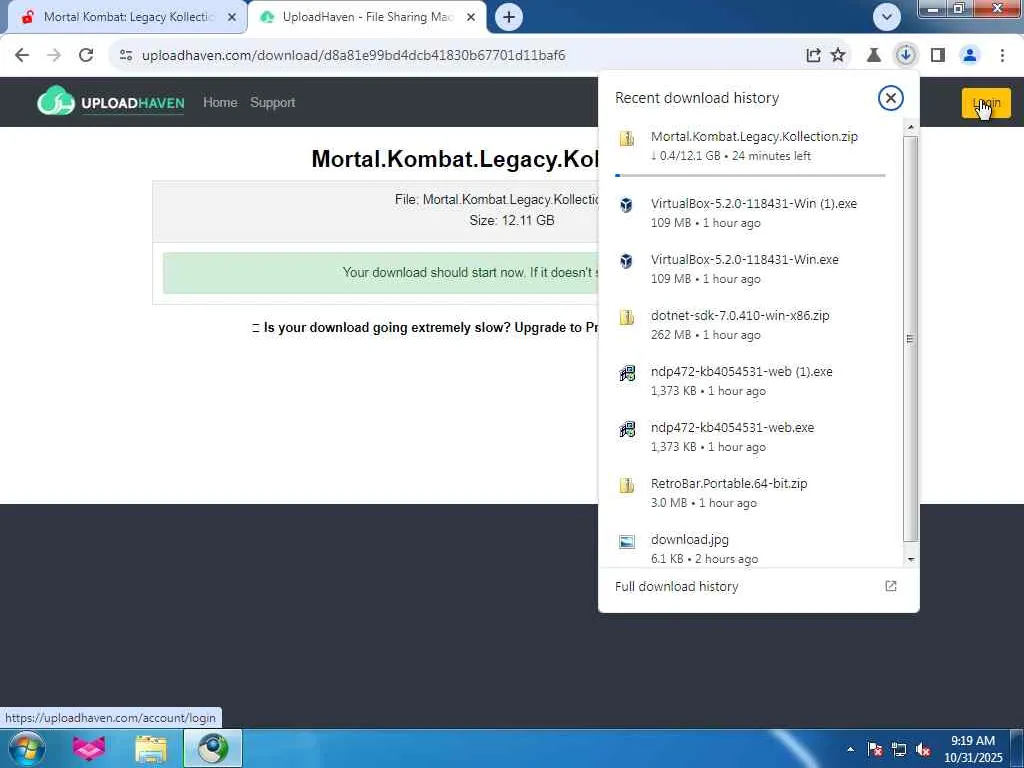Open the Support navigation link
The width and height of the screenshot is (1024, 768).
click(272, 103)
